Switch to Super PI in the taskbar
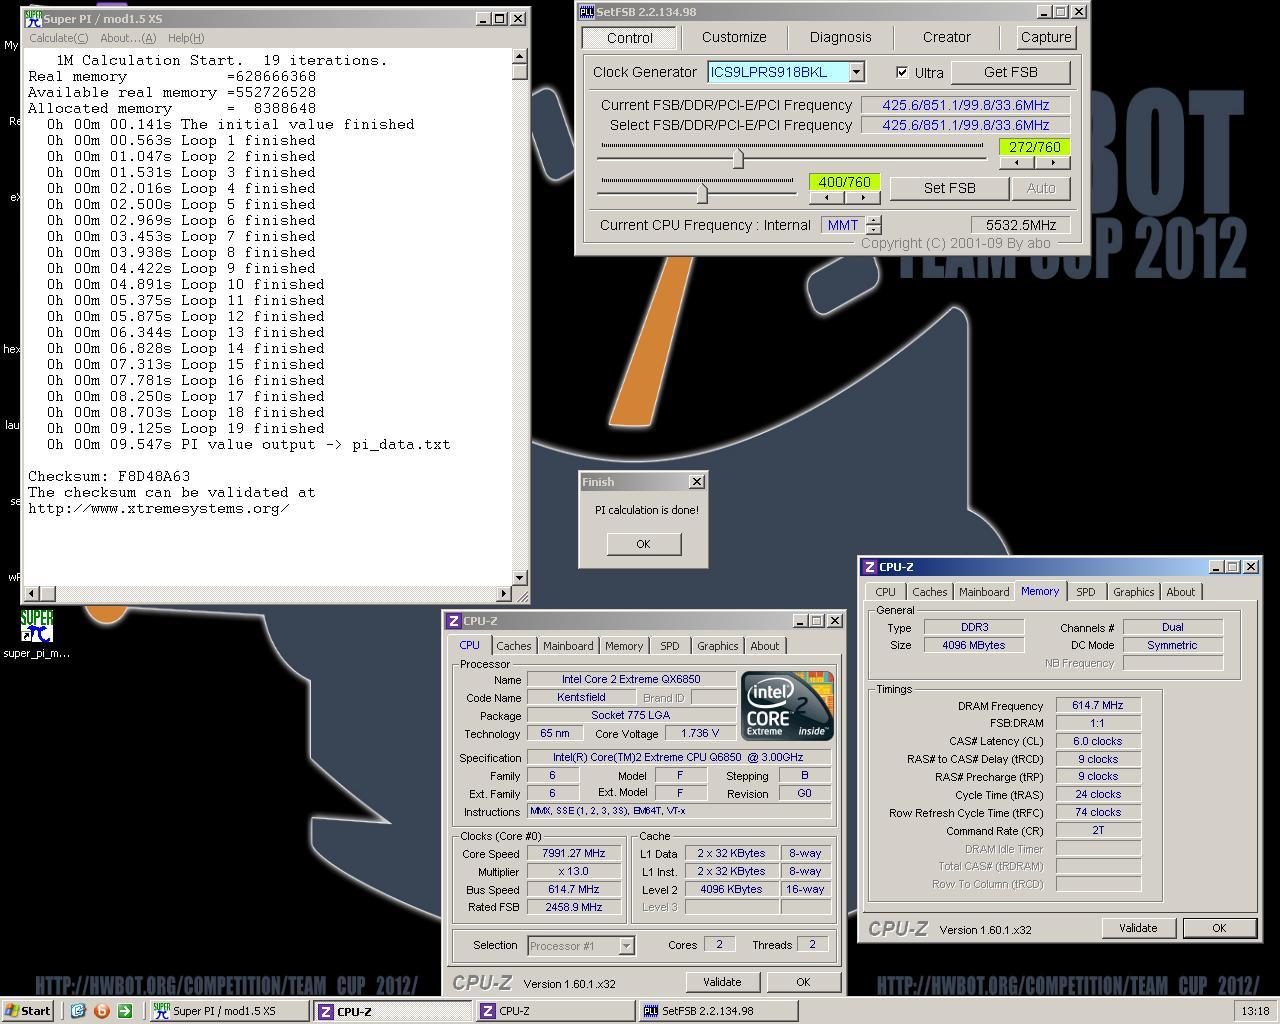Screen dimensions: 1280x1024 230,1011
